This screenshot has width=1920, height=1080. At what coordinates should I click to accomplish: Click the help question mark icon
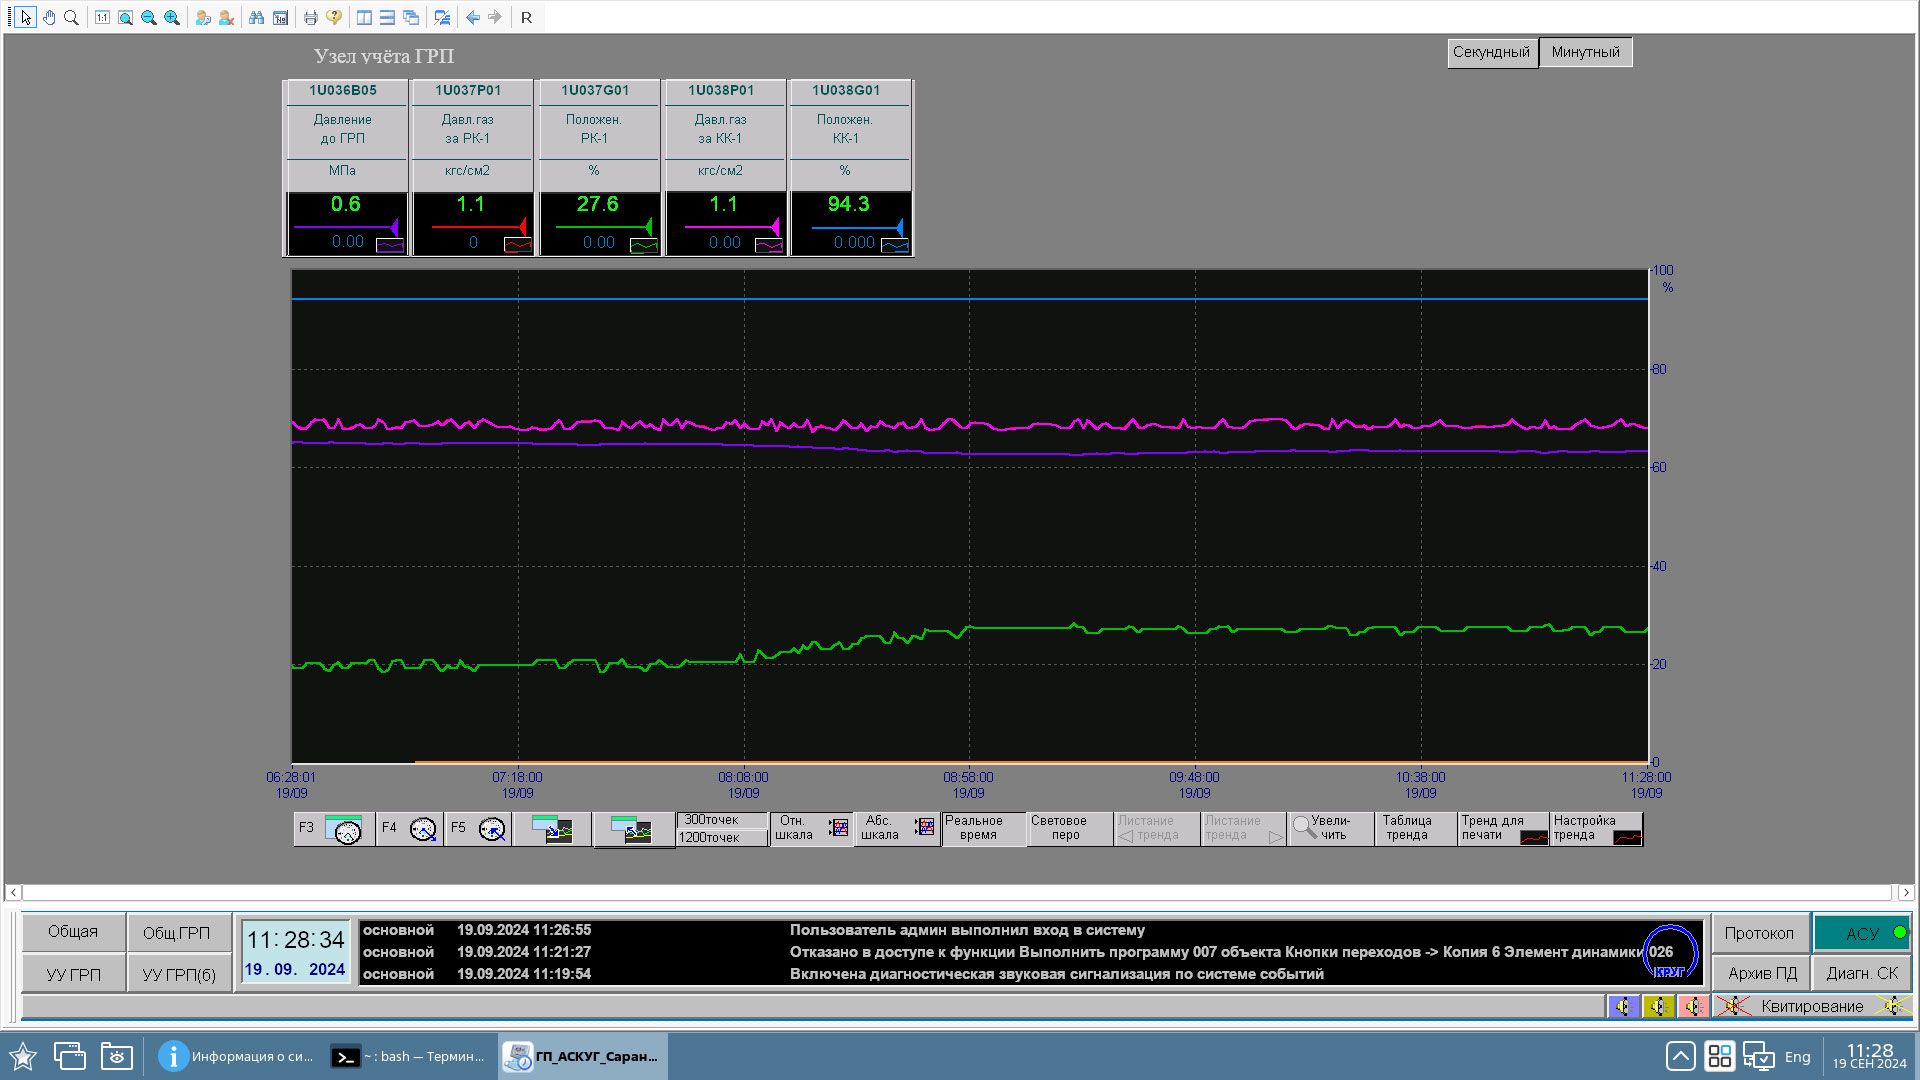pyautogui.click(x=334, y=17)
